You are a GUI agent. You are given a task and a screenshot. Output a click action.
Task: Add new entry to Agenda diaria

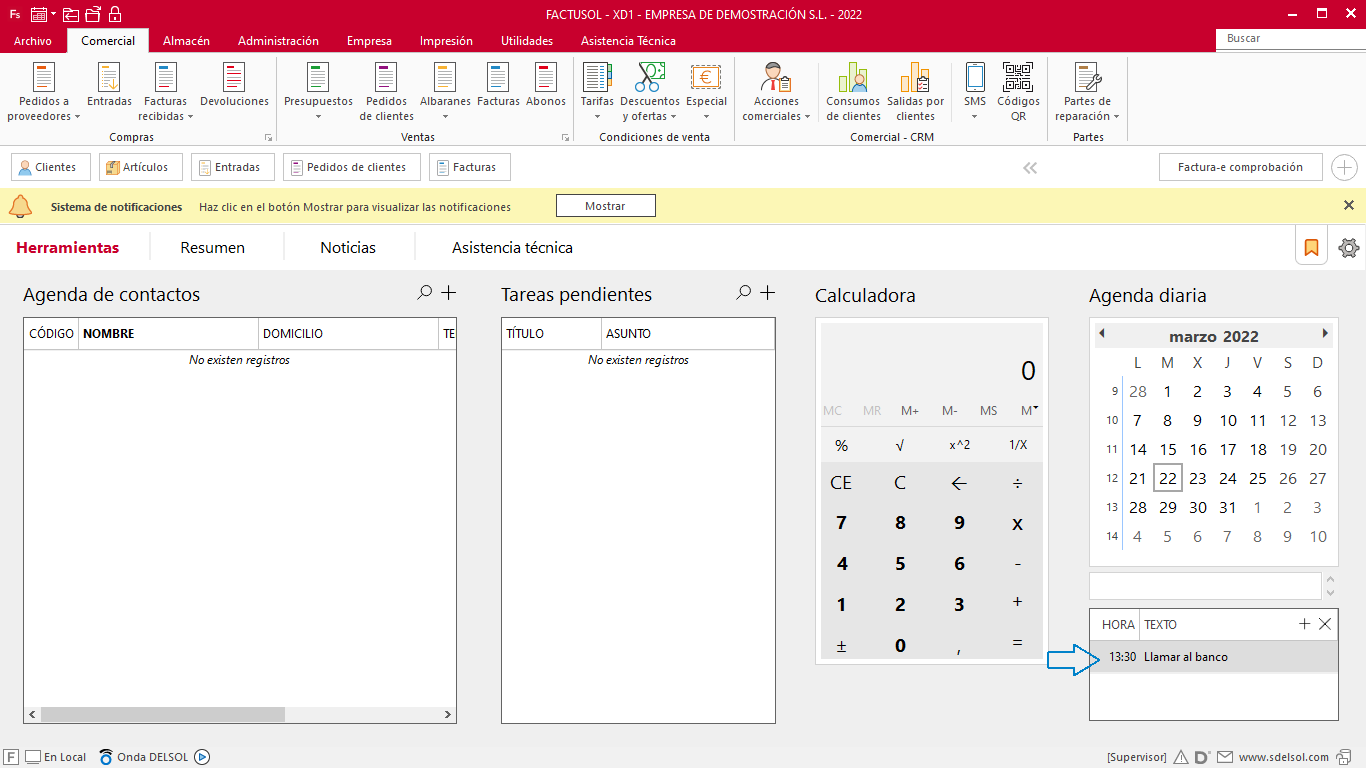point(1304,624)
